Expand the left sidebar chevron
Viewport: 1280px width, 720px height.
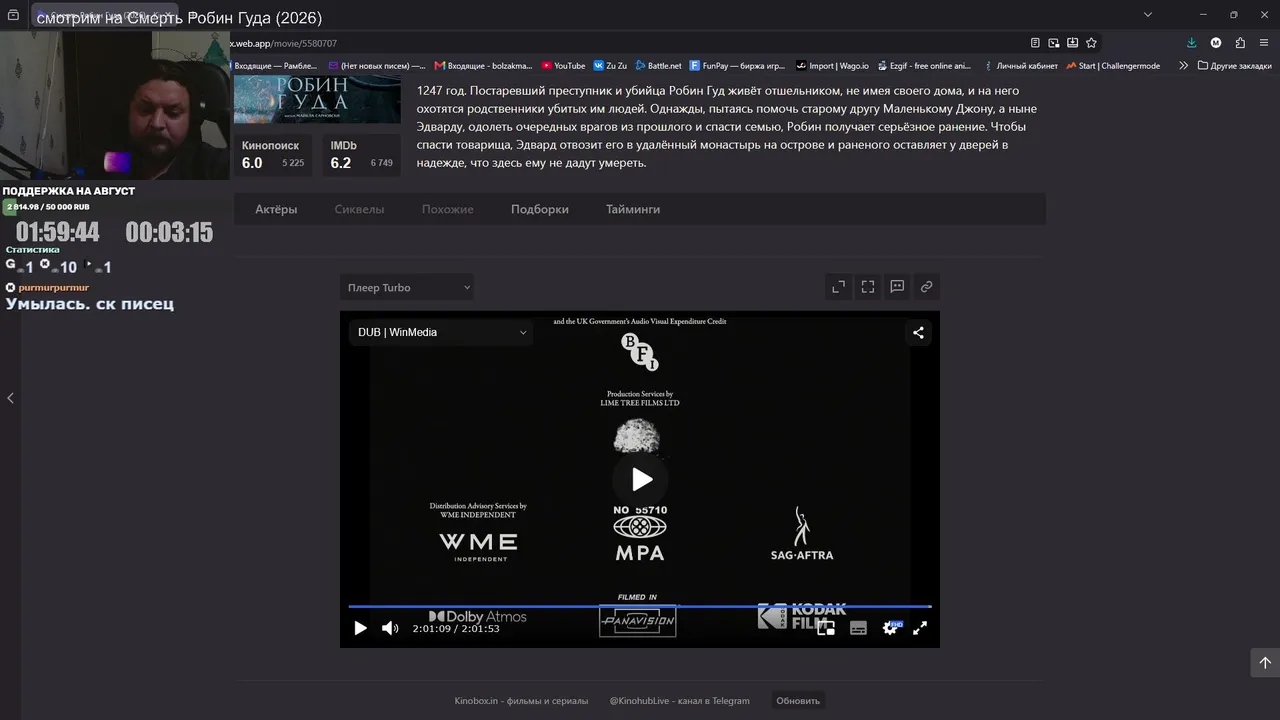click(10, 398)
